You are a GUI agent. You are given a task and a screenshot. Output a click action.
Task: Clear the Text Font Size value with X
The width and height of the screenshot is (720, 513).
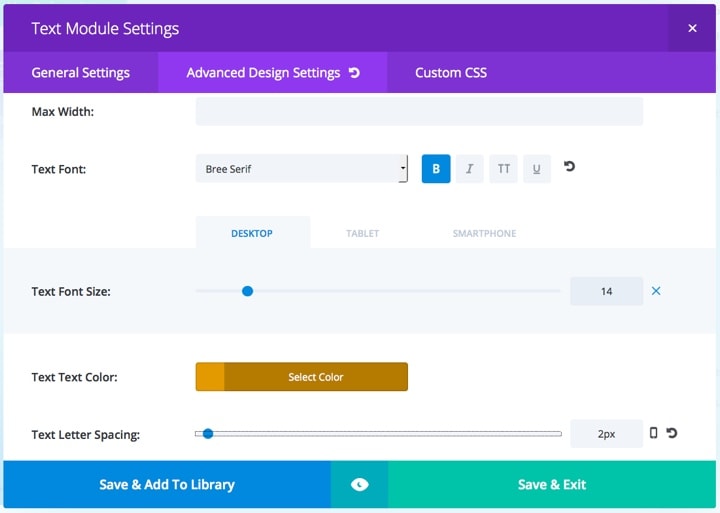[x=656, y=291]
